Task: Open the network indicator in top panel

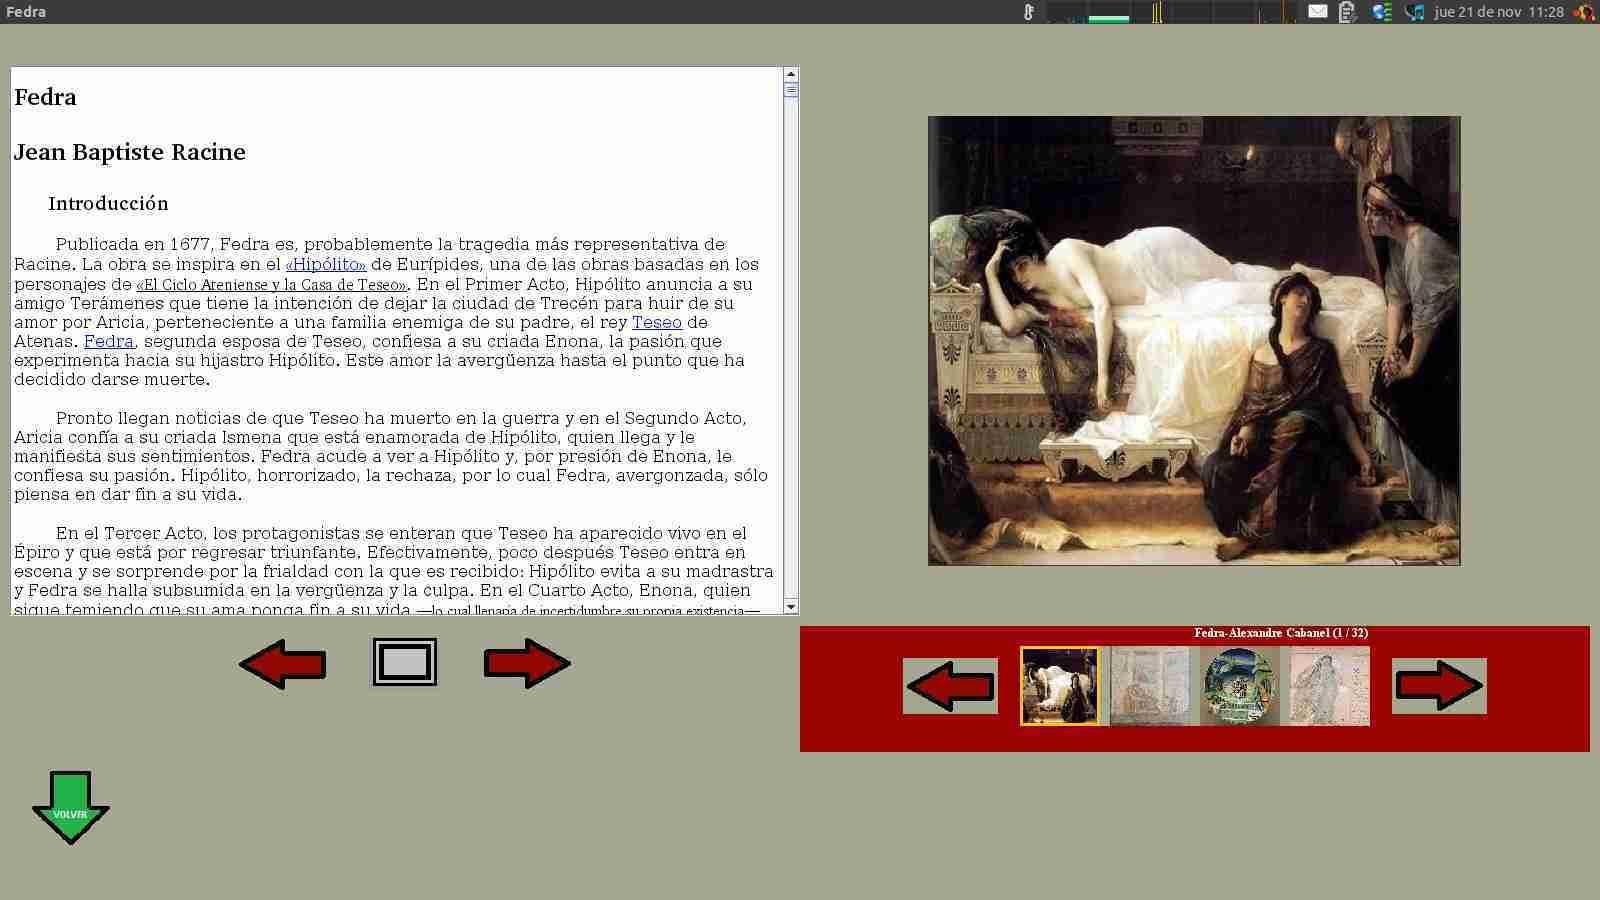Action: click(x=1382, y=12)
